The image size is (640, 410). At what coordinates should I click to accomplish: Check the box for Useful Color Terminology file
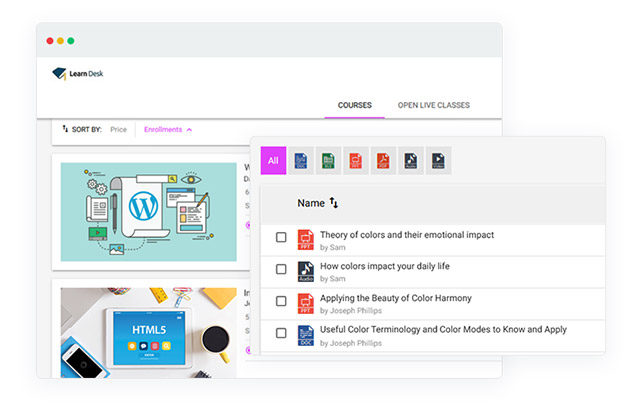[281, 333]
